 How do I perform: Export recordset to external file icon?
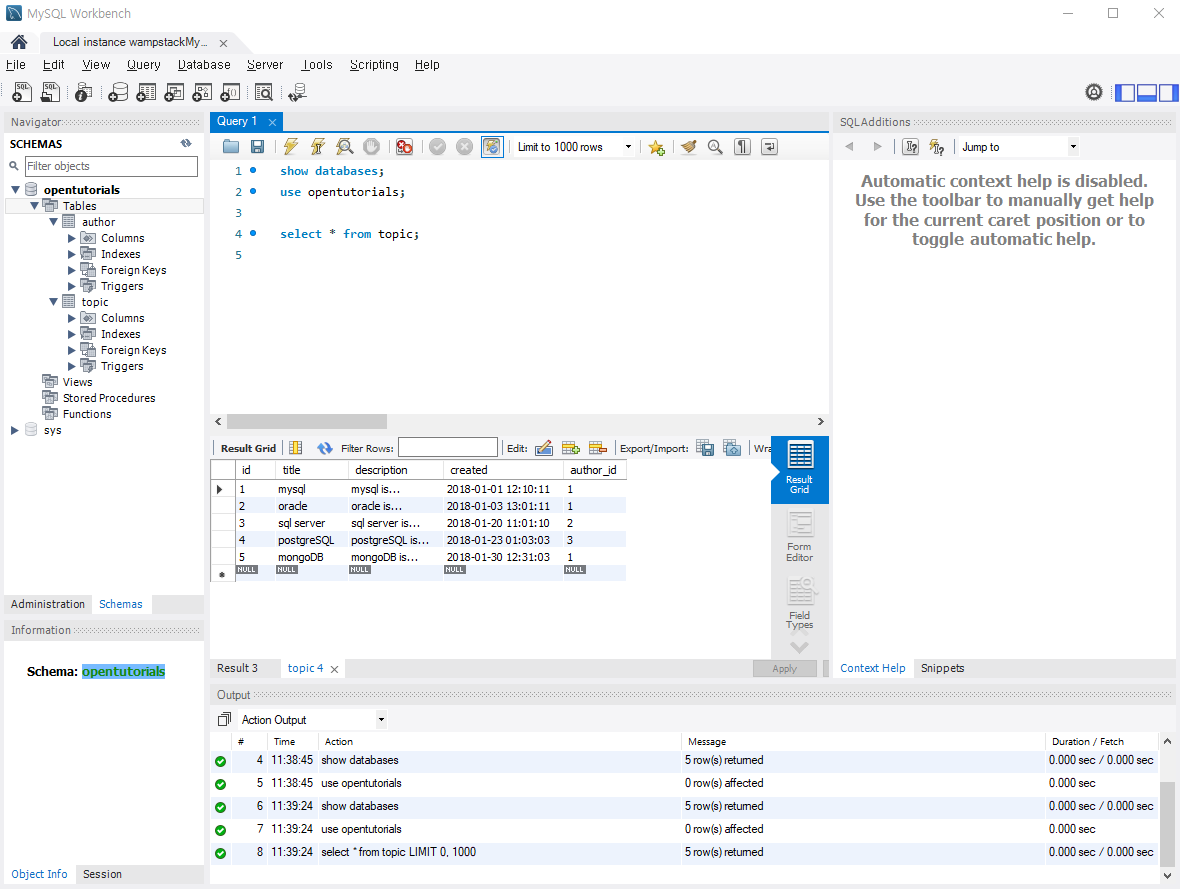click(x=704, y=448)
